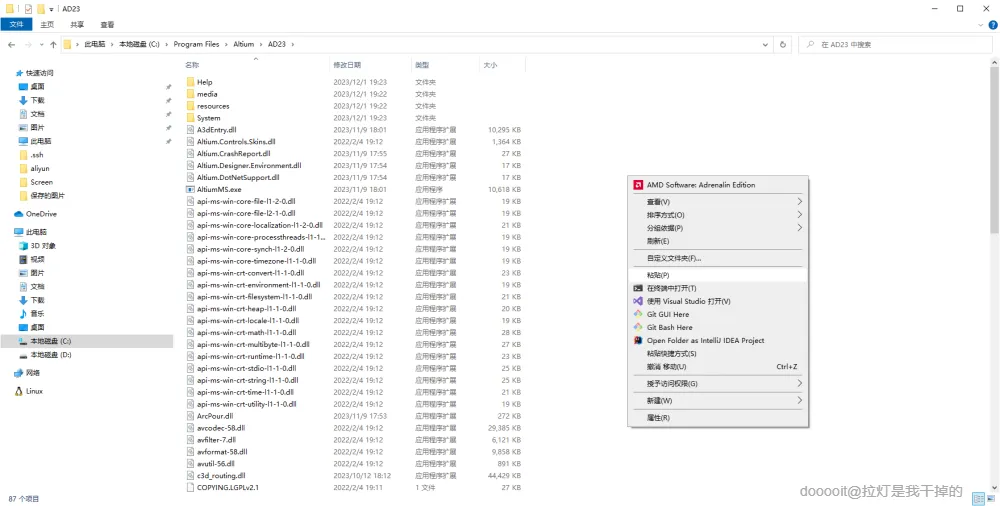Expand the 查看(V) submenu
This screenshot has height=506, width=1000.
[x=718, y=202]
